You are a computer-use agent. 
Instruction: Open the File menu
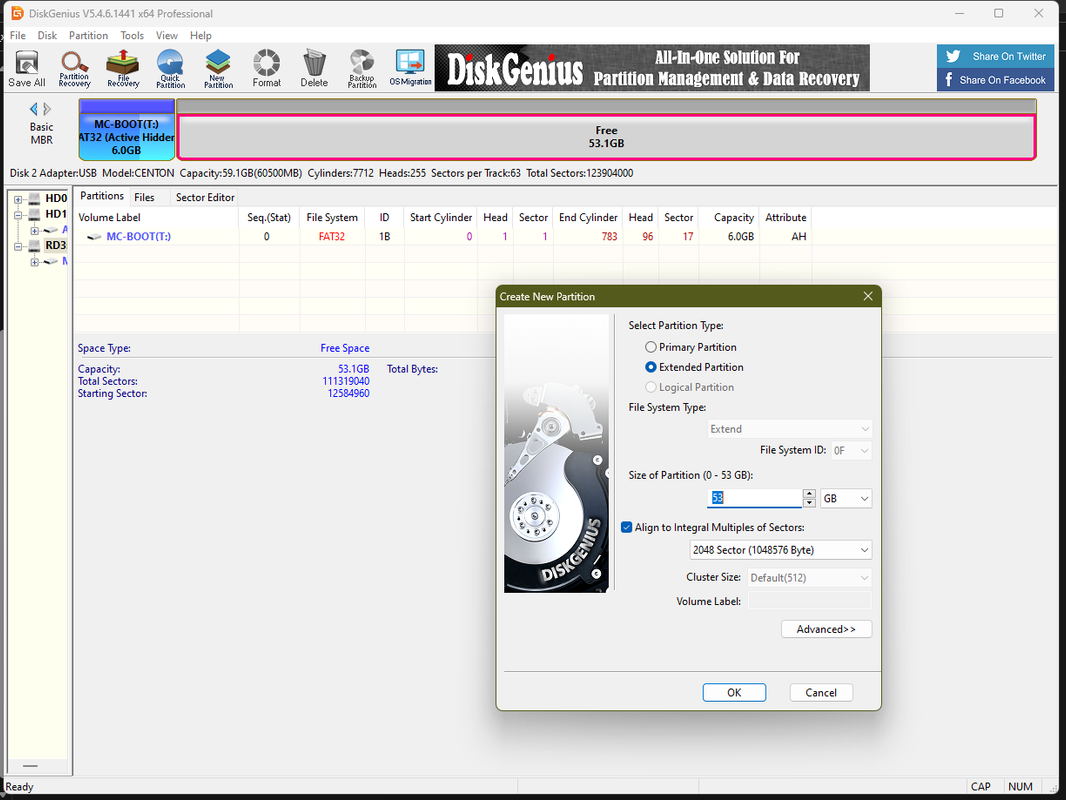(18, 35)
